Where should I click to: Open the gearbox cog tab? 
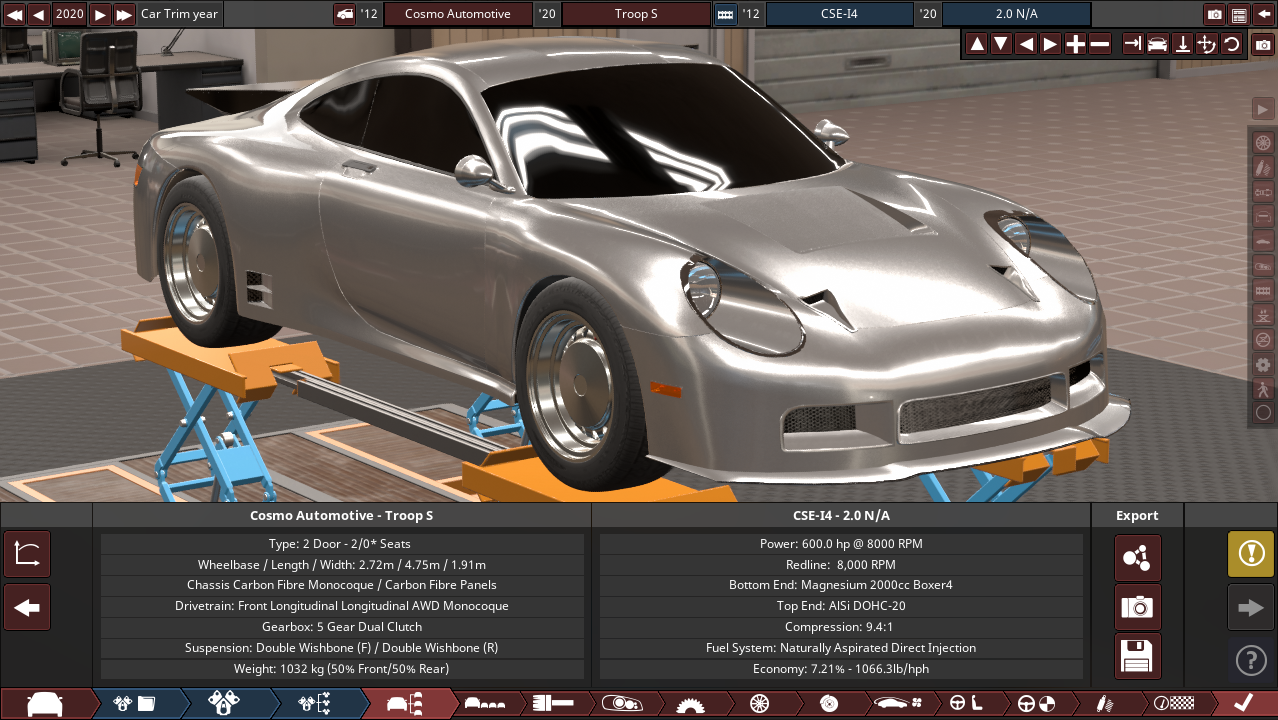click(689, 703)
